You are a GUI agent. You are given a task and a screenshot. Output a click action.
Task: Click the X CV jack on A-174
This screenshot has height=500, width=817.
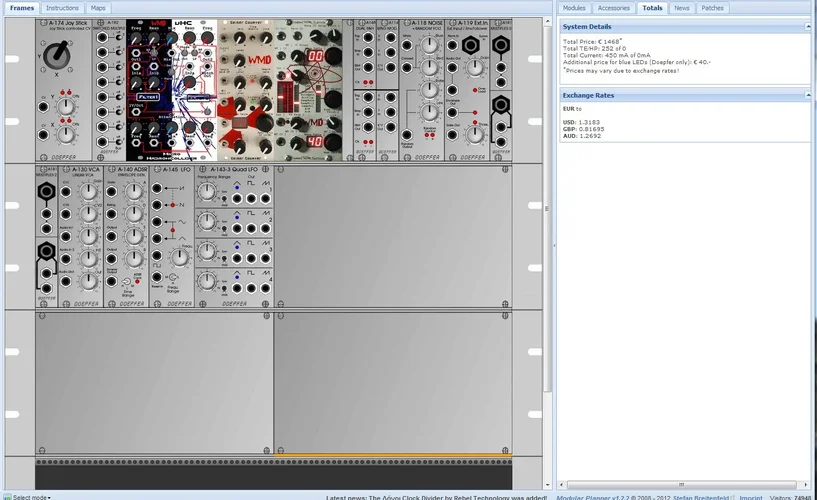(44, 135)
